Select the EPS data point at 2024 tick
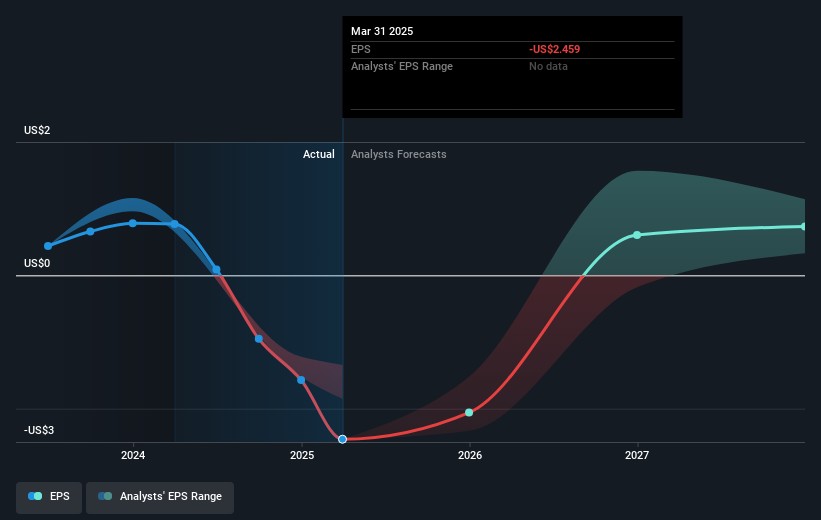 [132, 223]
